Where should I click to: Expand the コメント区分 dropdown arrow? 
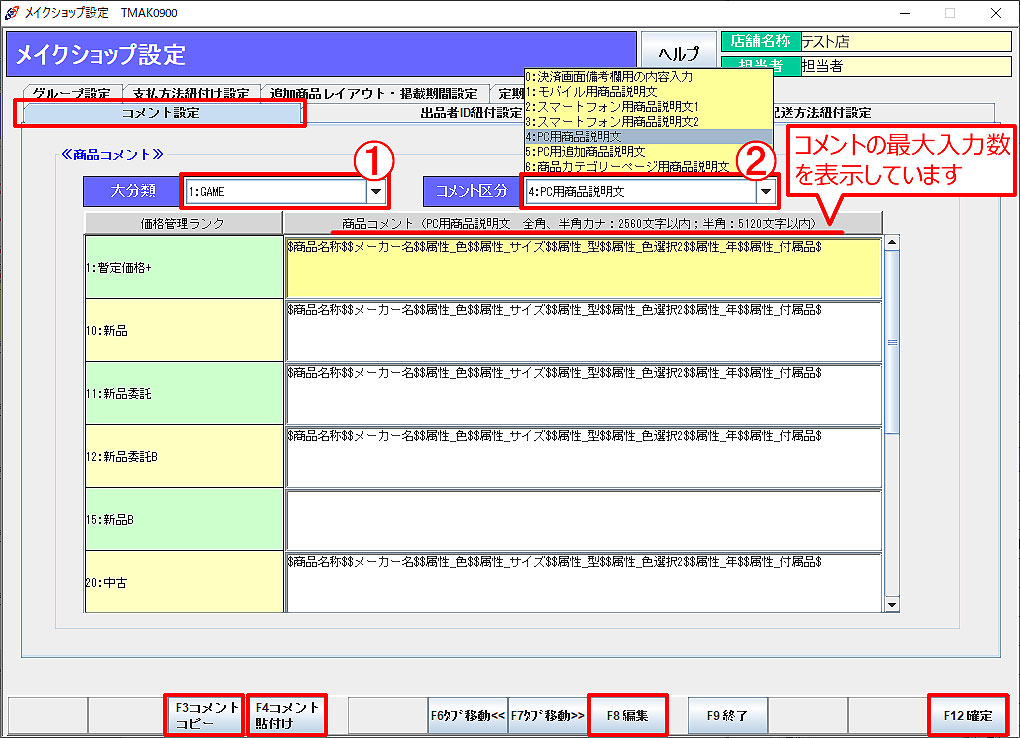point(766,190)
